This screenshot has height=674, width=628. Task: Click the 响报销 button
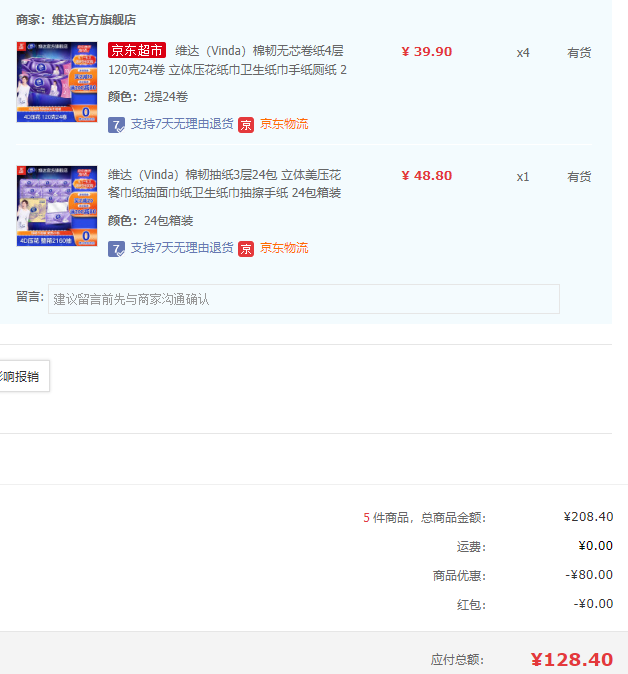25,376
